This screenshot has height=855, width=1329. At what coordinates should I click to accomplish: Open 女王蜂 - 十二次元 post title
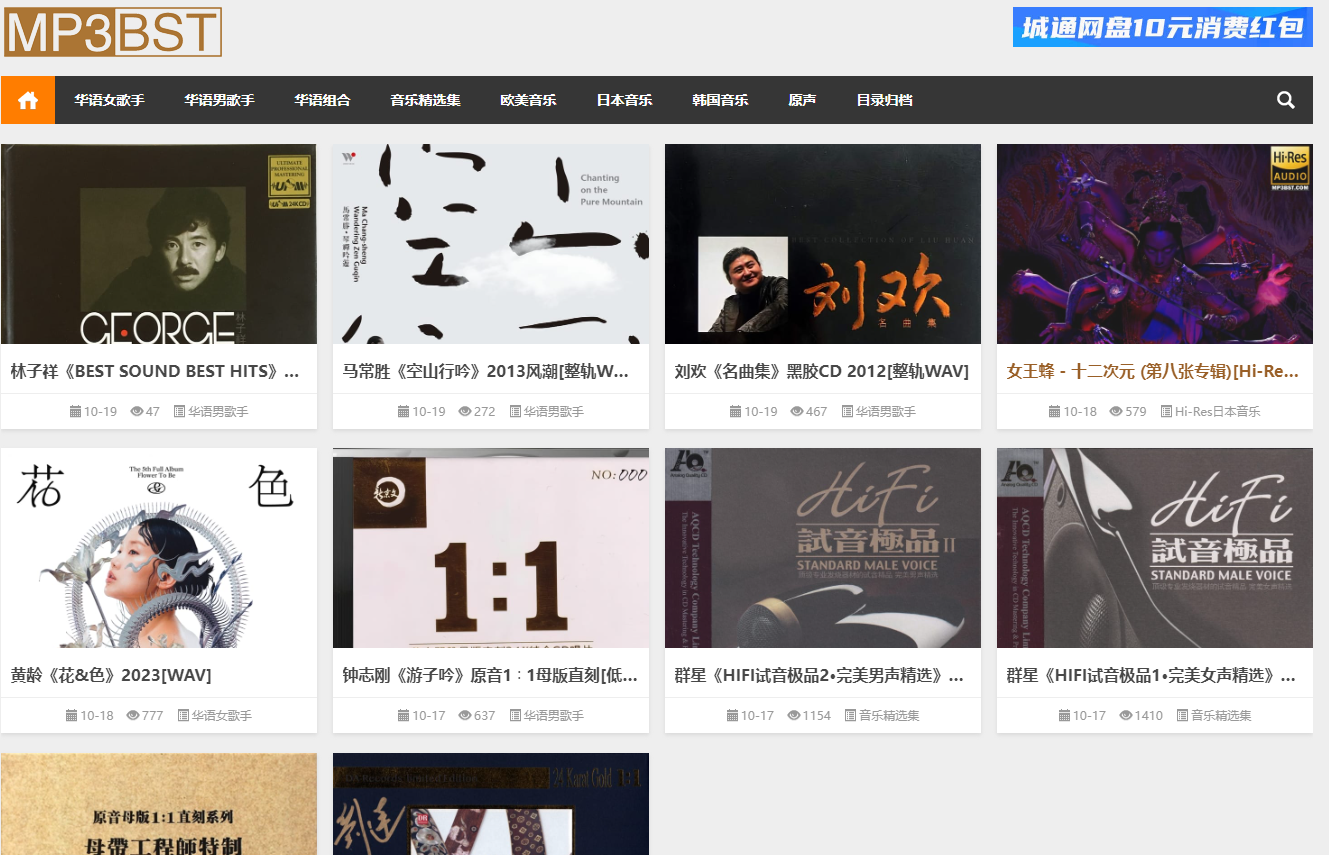[1152, 371]
